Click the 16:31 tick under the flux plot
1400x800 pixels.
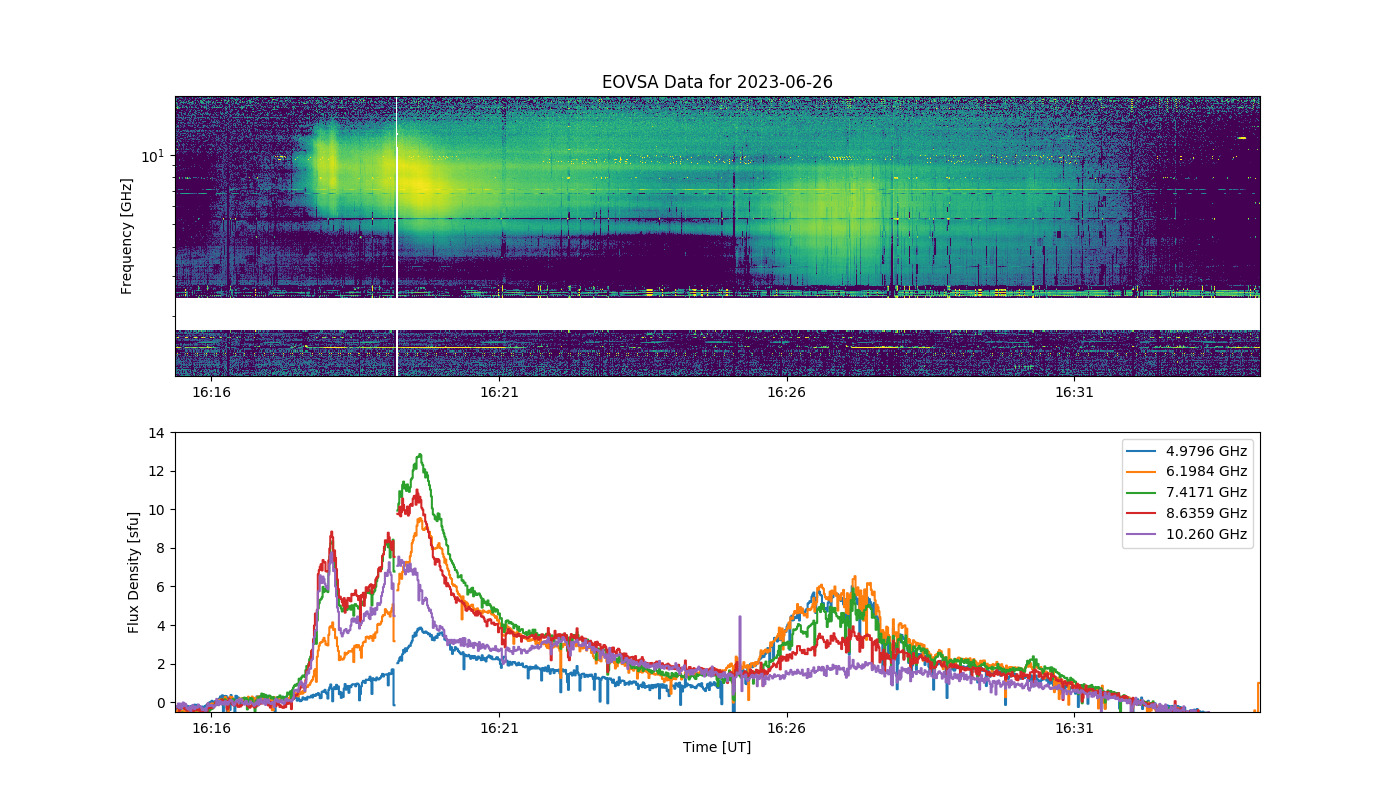click(x=1074, y=728)
